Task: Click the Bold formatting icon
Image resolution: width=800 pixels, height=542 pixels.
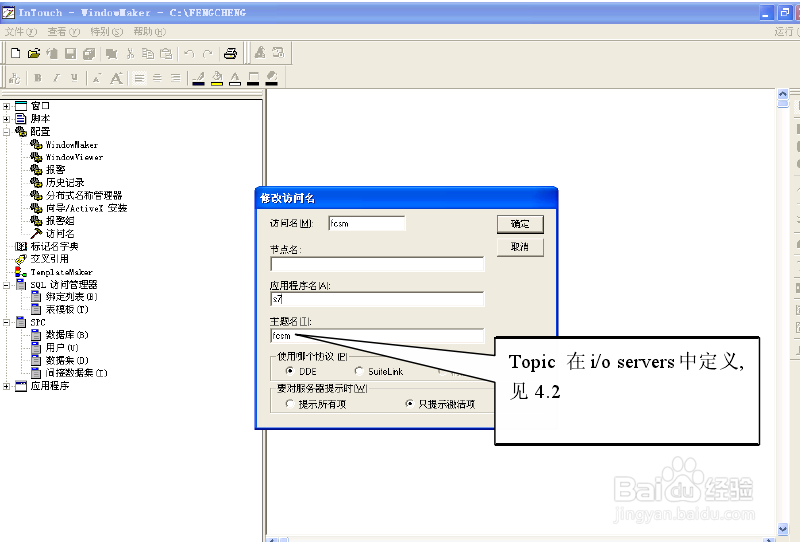Action: coord(38,78)
